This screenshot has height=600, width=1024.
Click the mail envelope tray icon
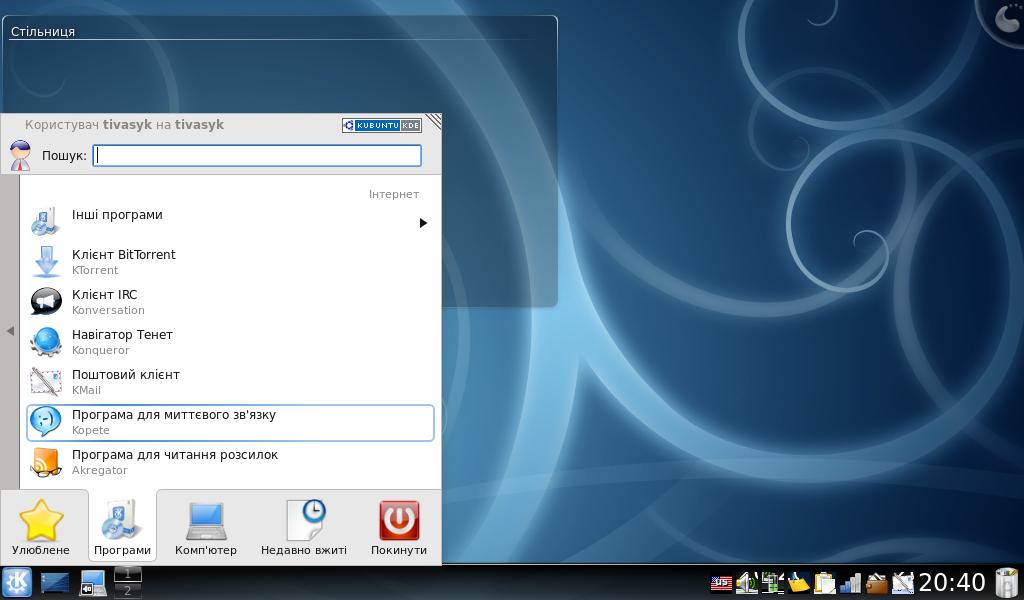pos(903,582)
